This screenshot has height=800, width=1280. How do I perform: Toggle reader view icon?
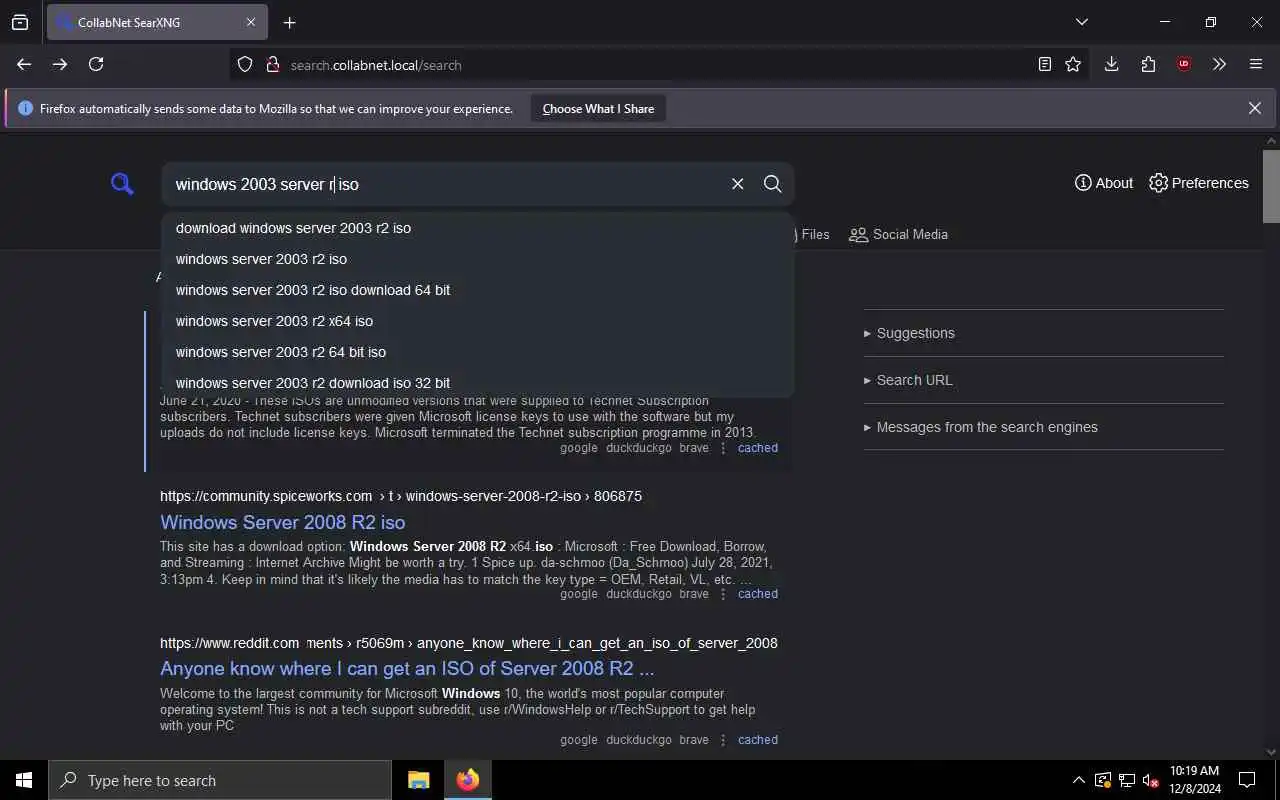pyautogui.click(x=1044, y=64)
